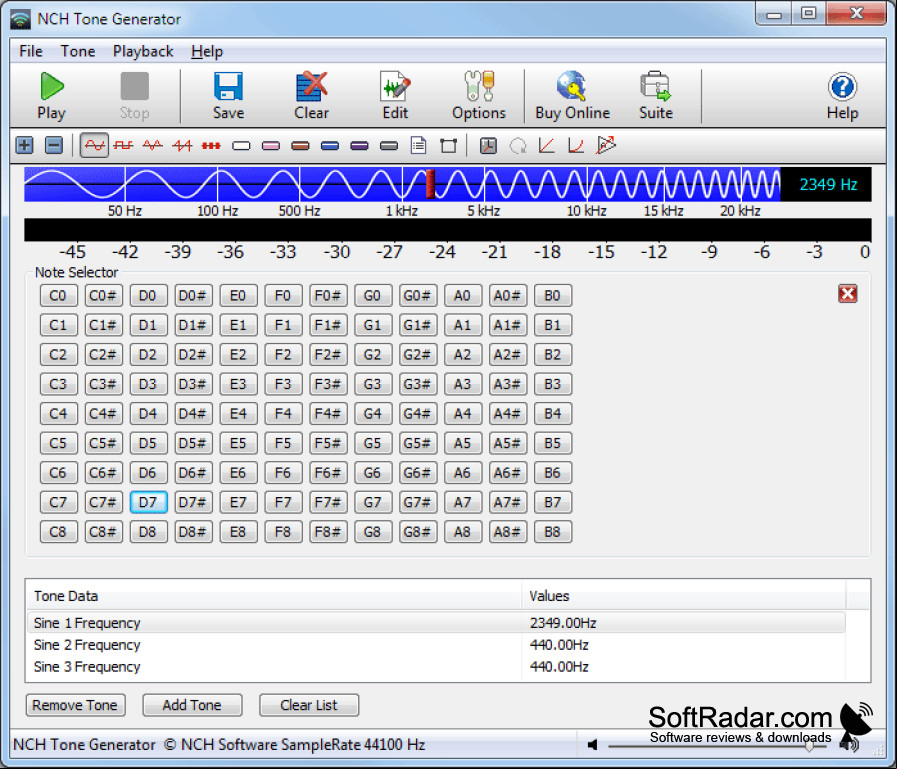Click the square frame toolbar icon
897x769 pixels.
[448, 145]
